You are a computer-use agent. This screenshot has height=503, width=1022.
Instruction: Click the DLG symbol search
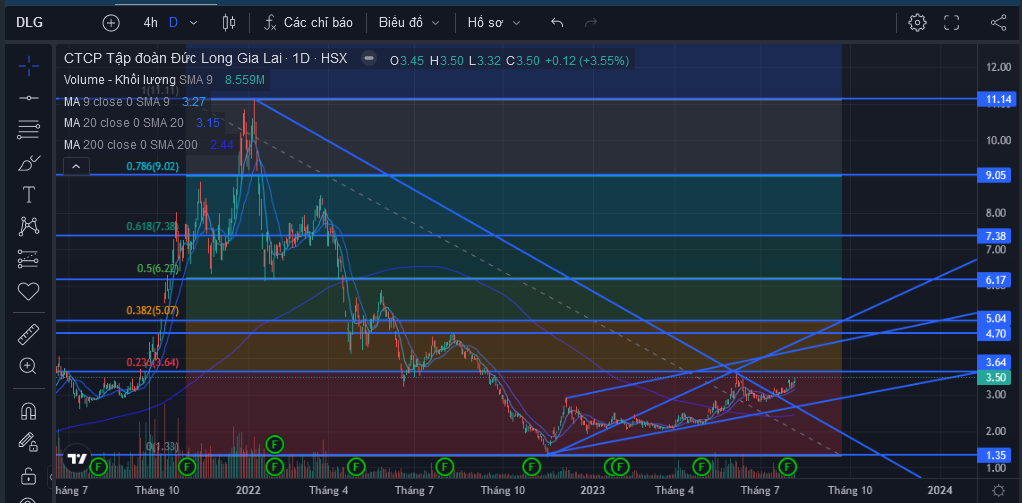pos(29,23)
